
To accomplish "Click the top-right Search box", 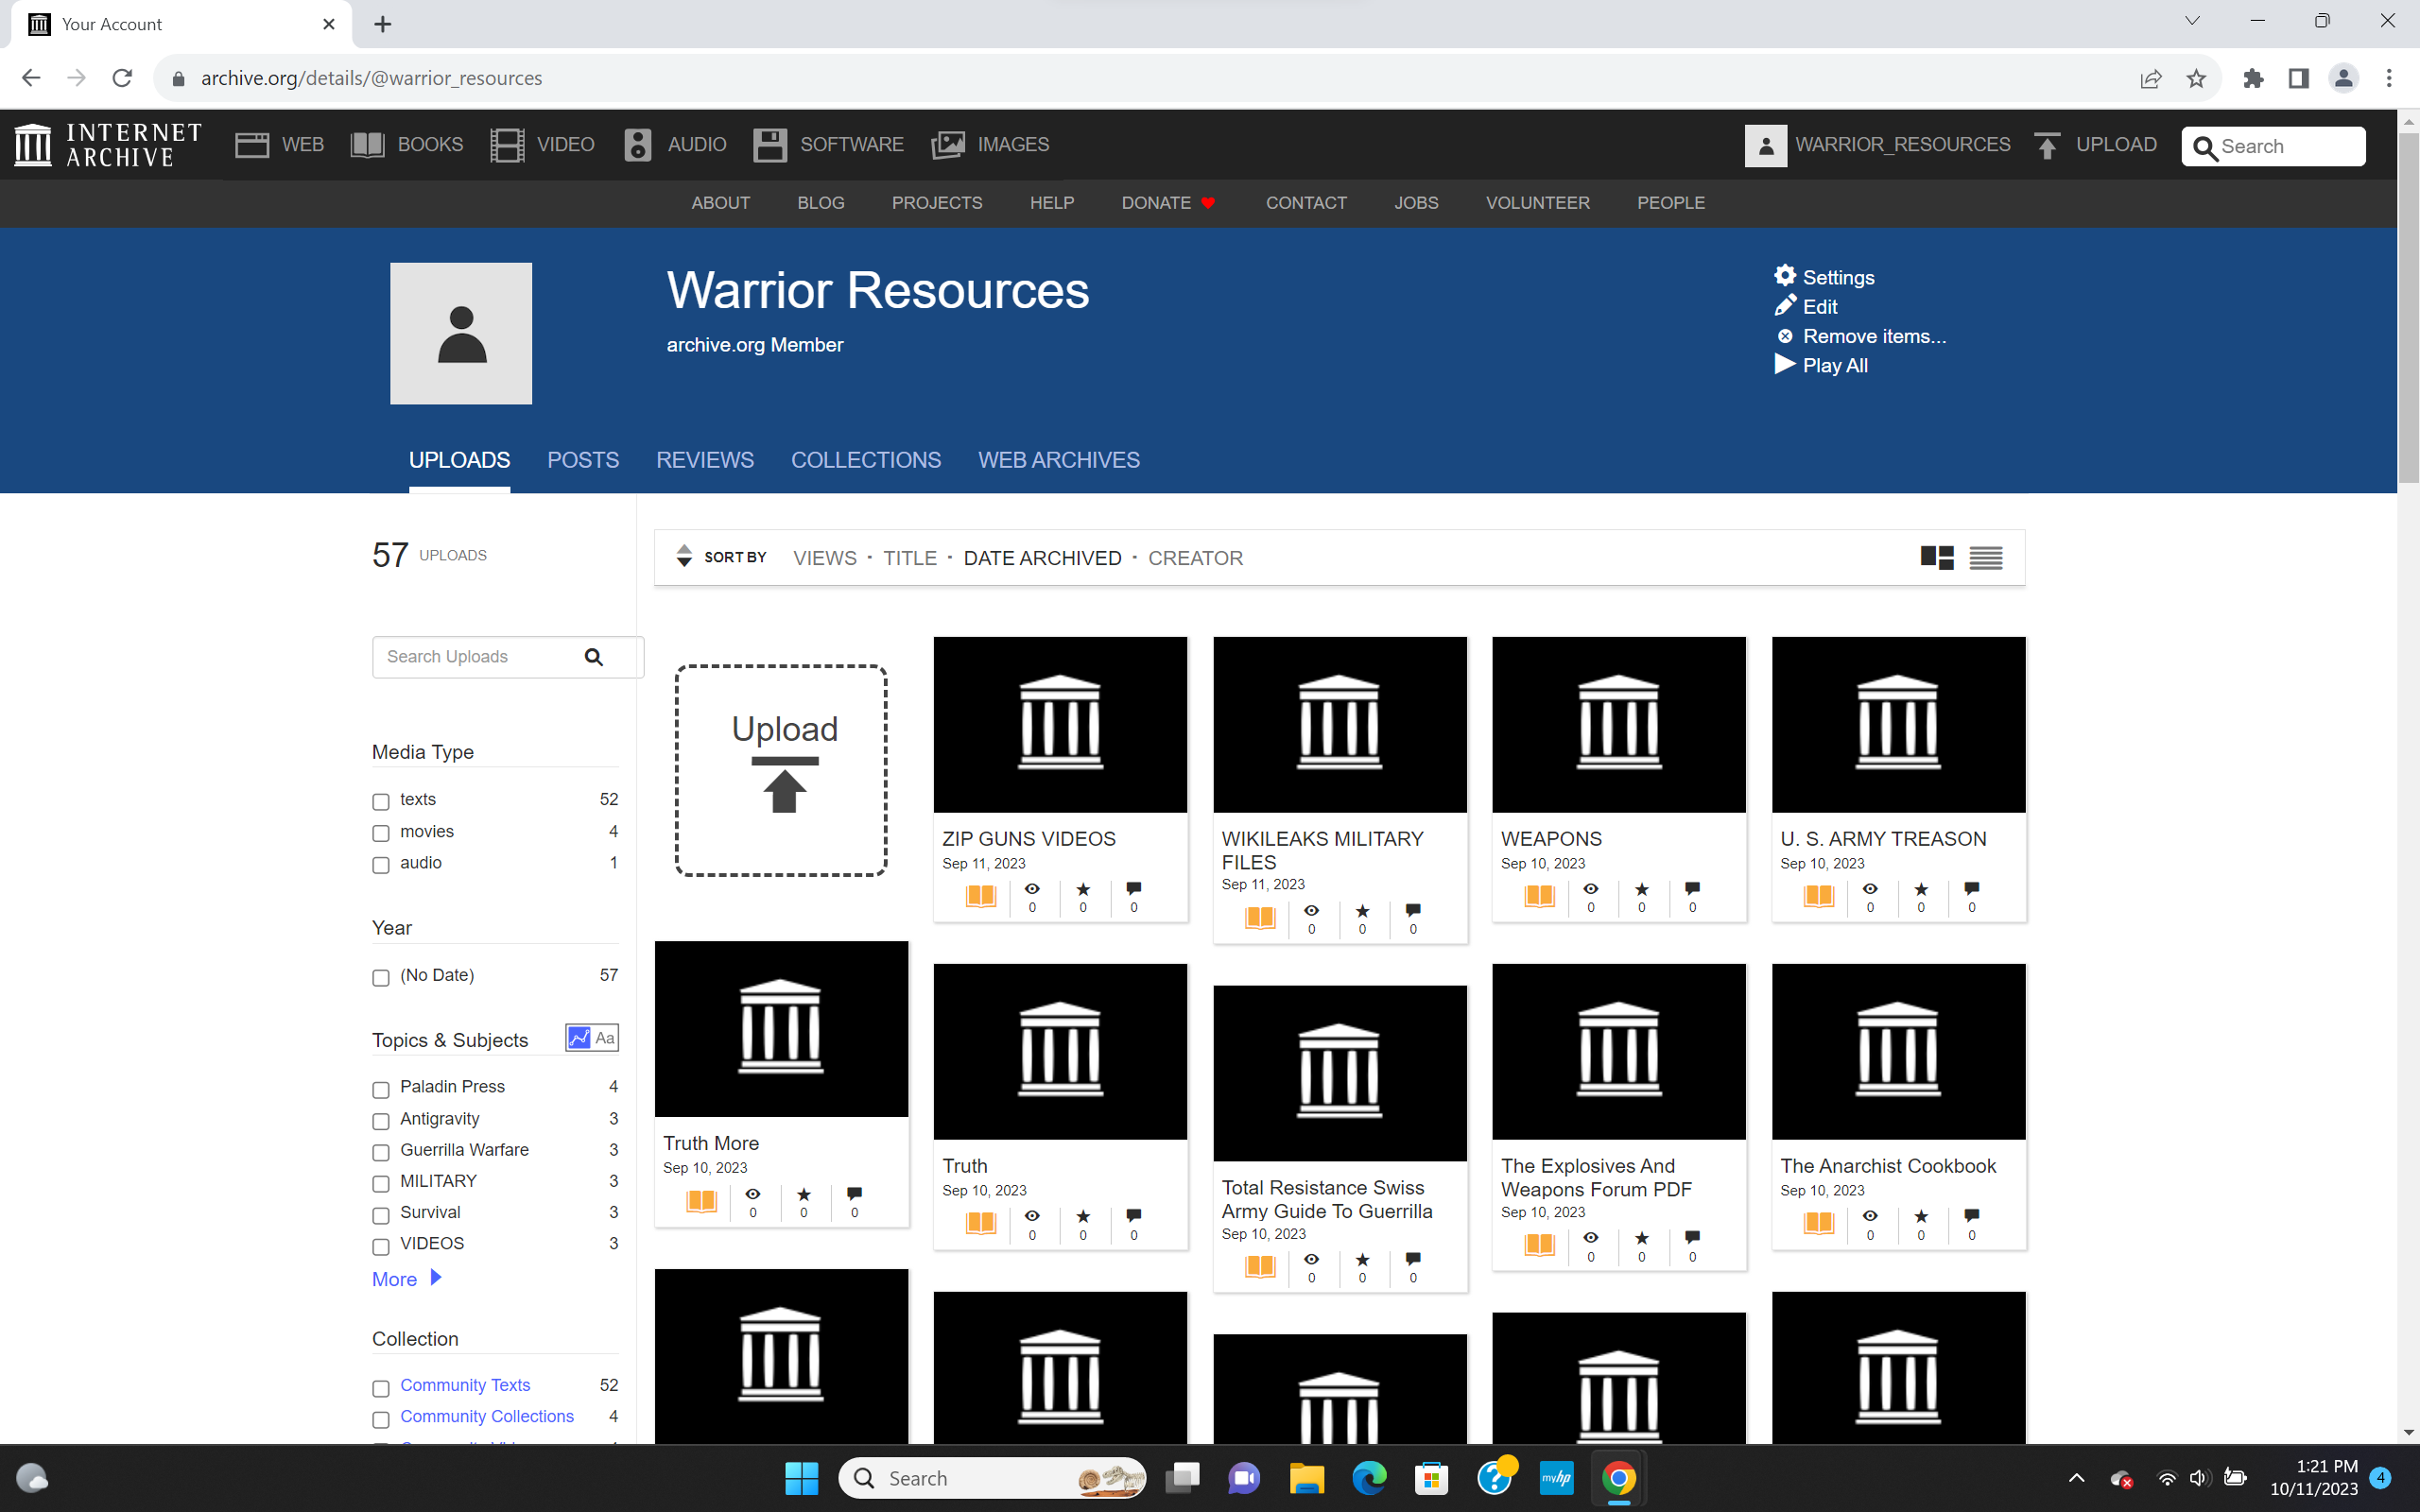I will [x=2273, y=146].
